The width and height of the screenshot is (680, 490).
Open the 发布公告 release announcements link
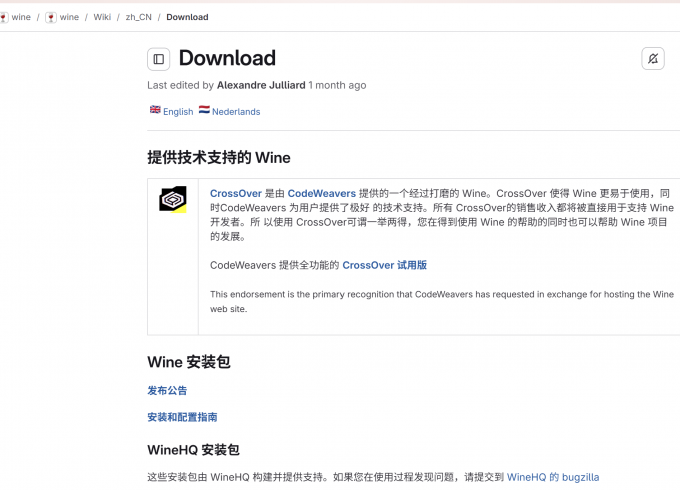click(167, 390)
